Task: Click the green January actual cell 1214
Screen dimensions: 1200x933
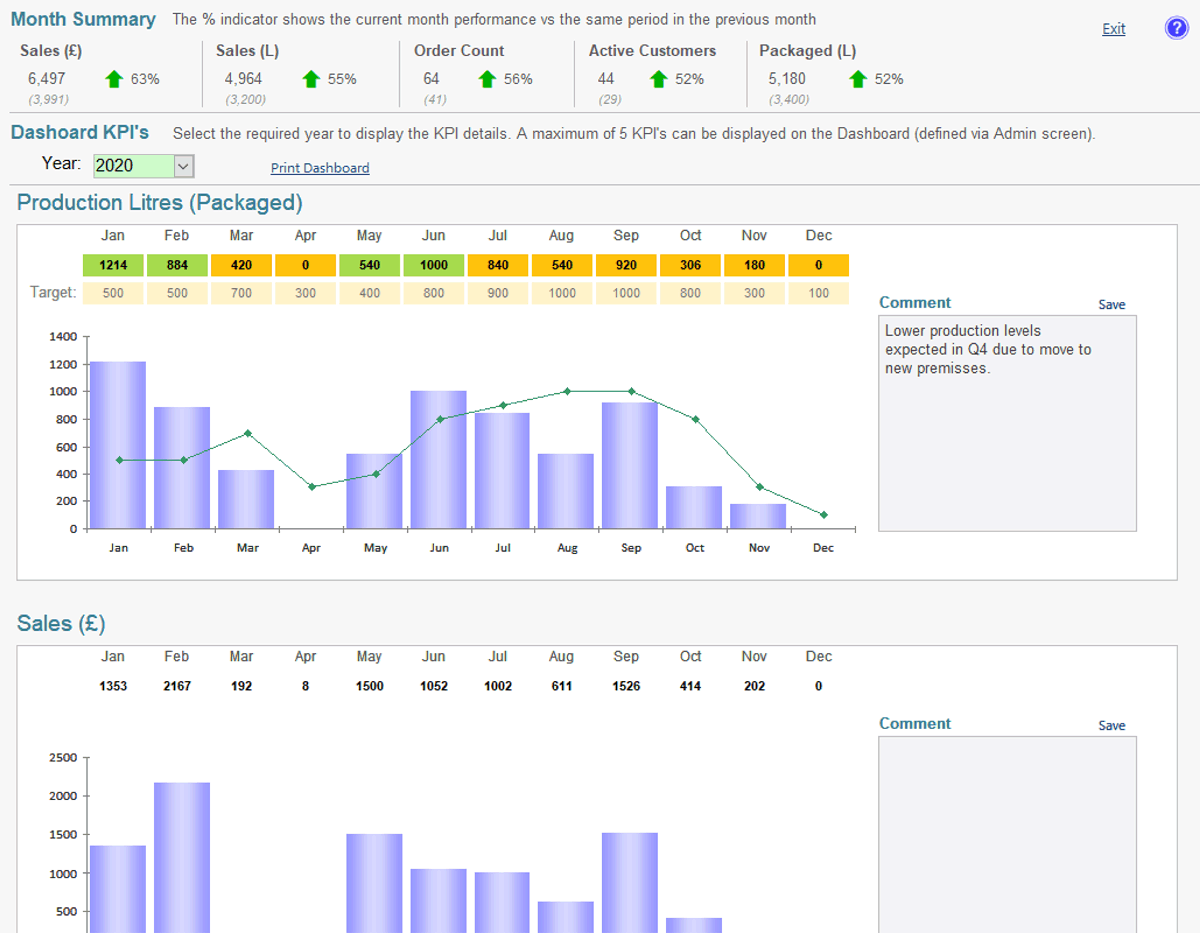Action: 113,265
